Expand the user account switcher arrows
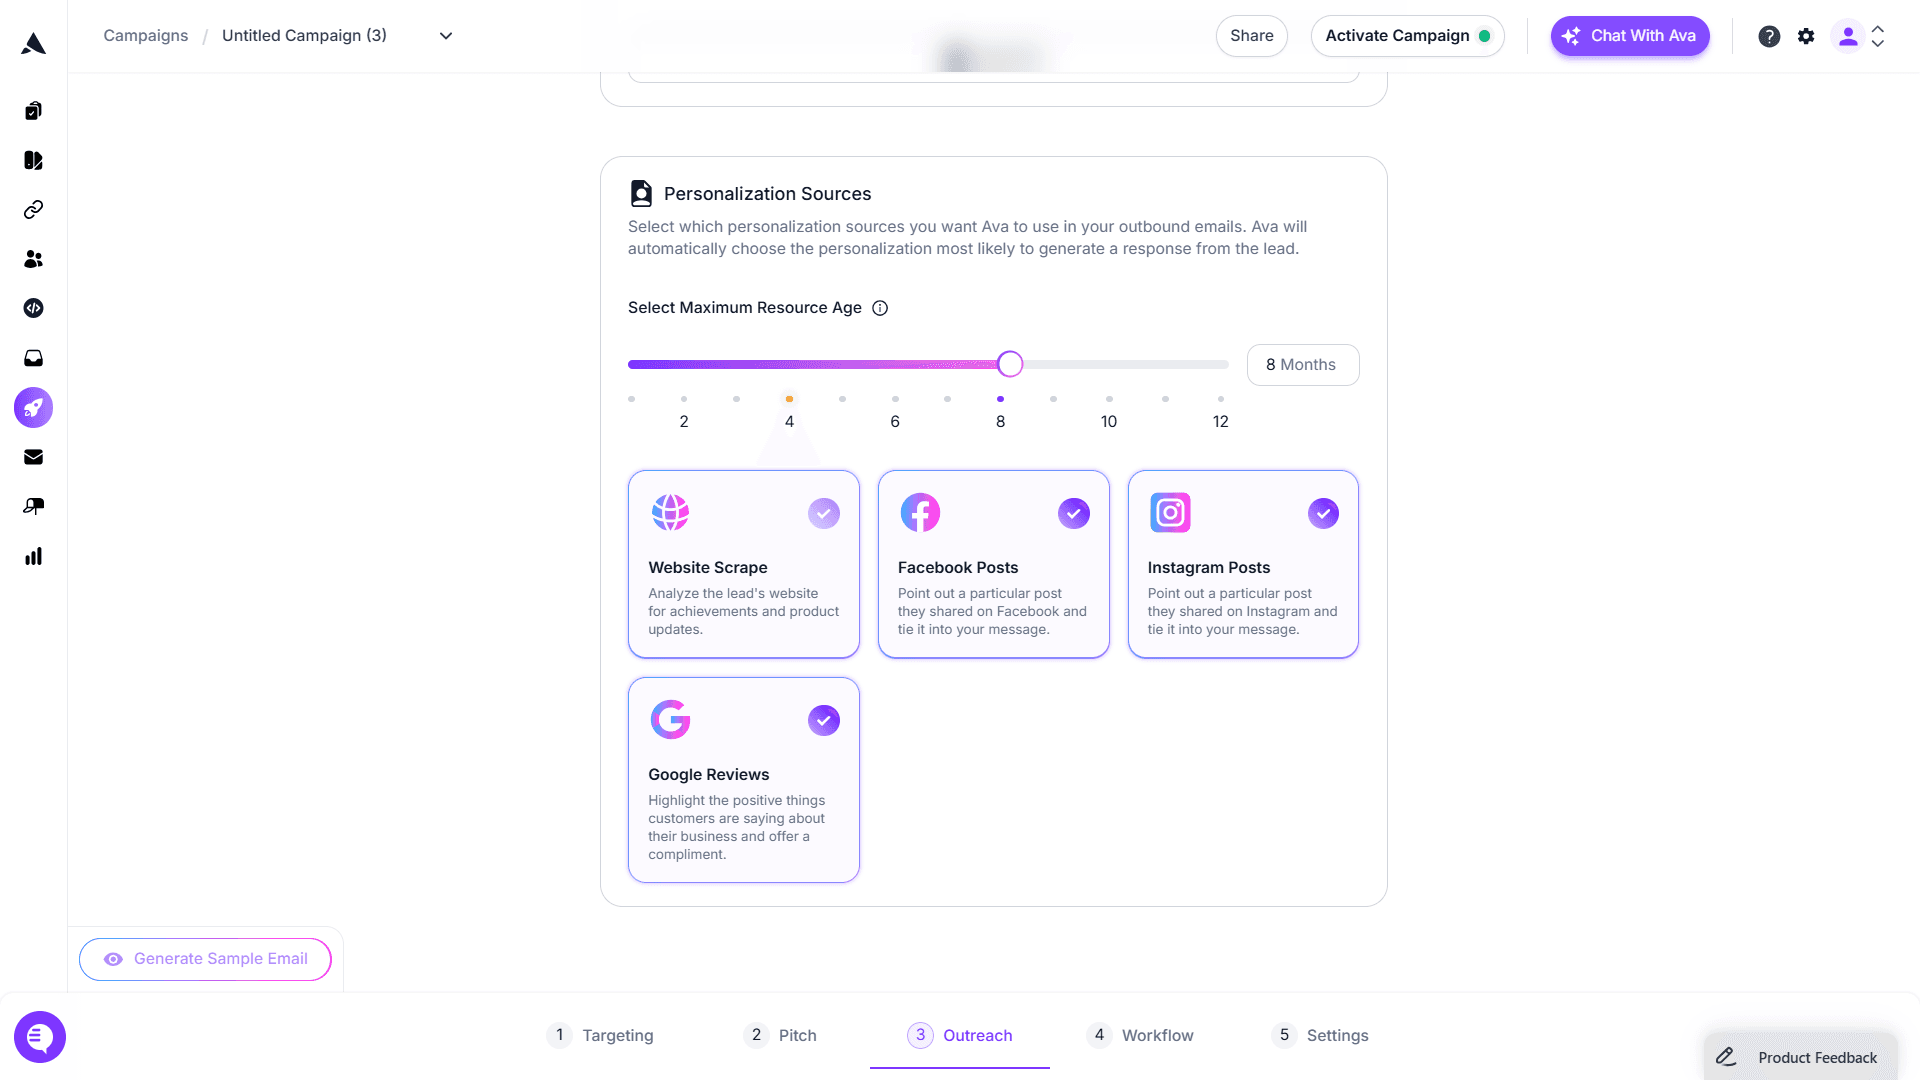Screen dimensions: 1920x1080 point(1878,36)
